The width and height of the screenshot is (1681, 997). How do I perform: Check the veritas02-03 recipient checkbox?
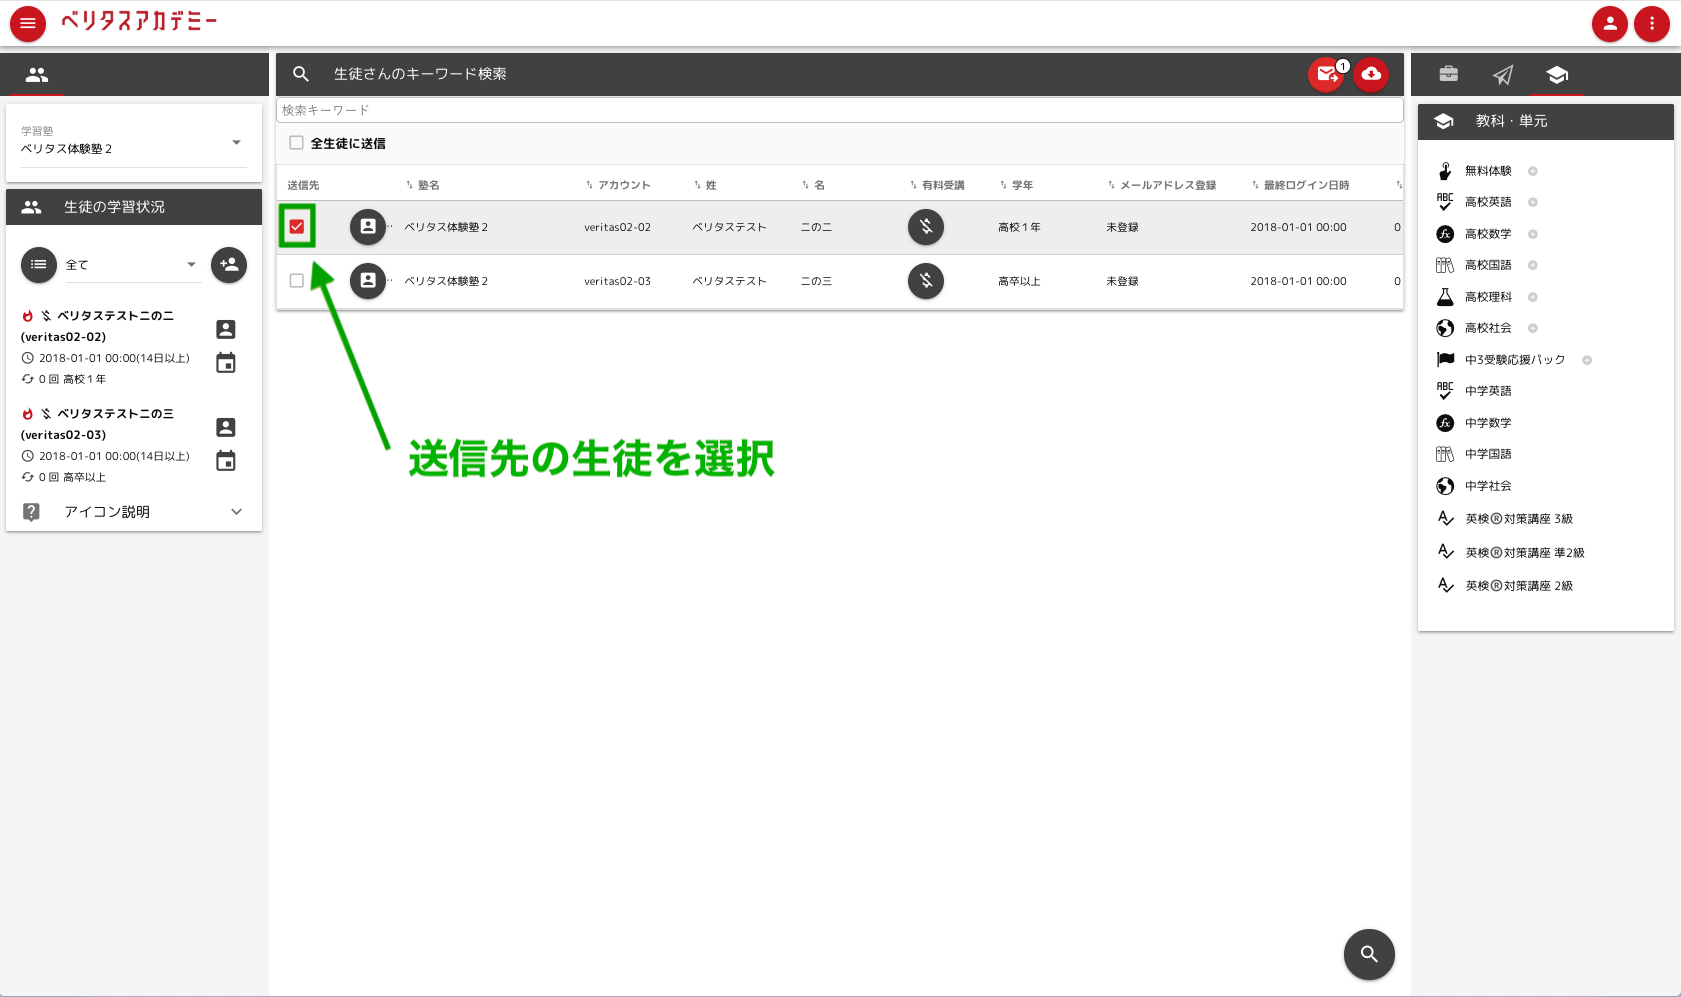pyautogui.click(x=297, y=281)
